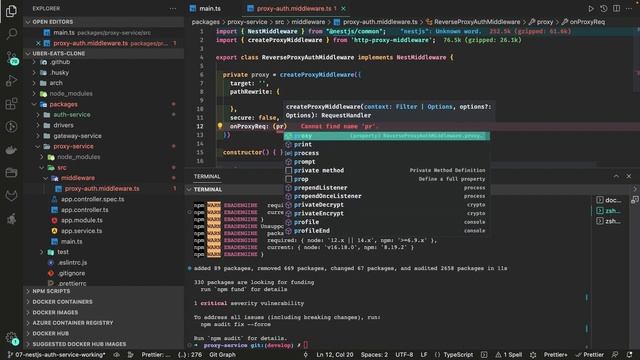Open the Docker view whale icon
Viewport: 640px width, 360px height.
click(x=11, y=150)
